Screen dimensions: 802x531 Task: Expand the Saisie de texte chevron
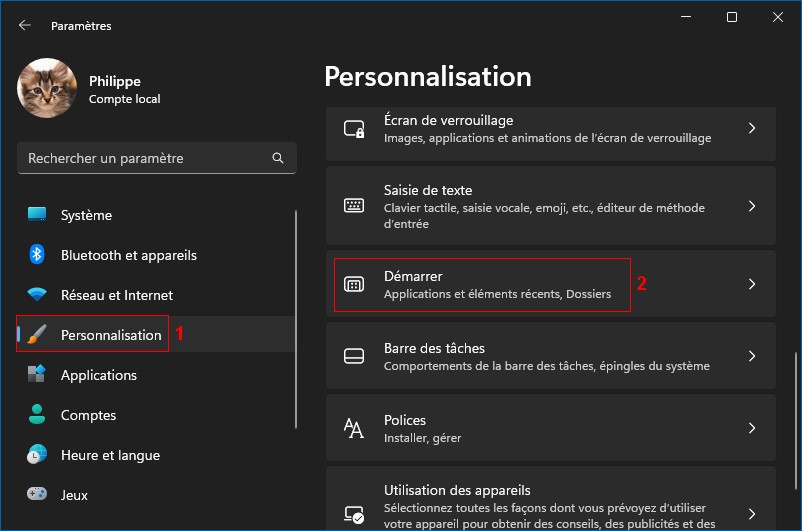(752, 206)
